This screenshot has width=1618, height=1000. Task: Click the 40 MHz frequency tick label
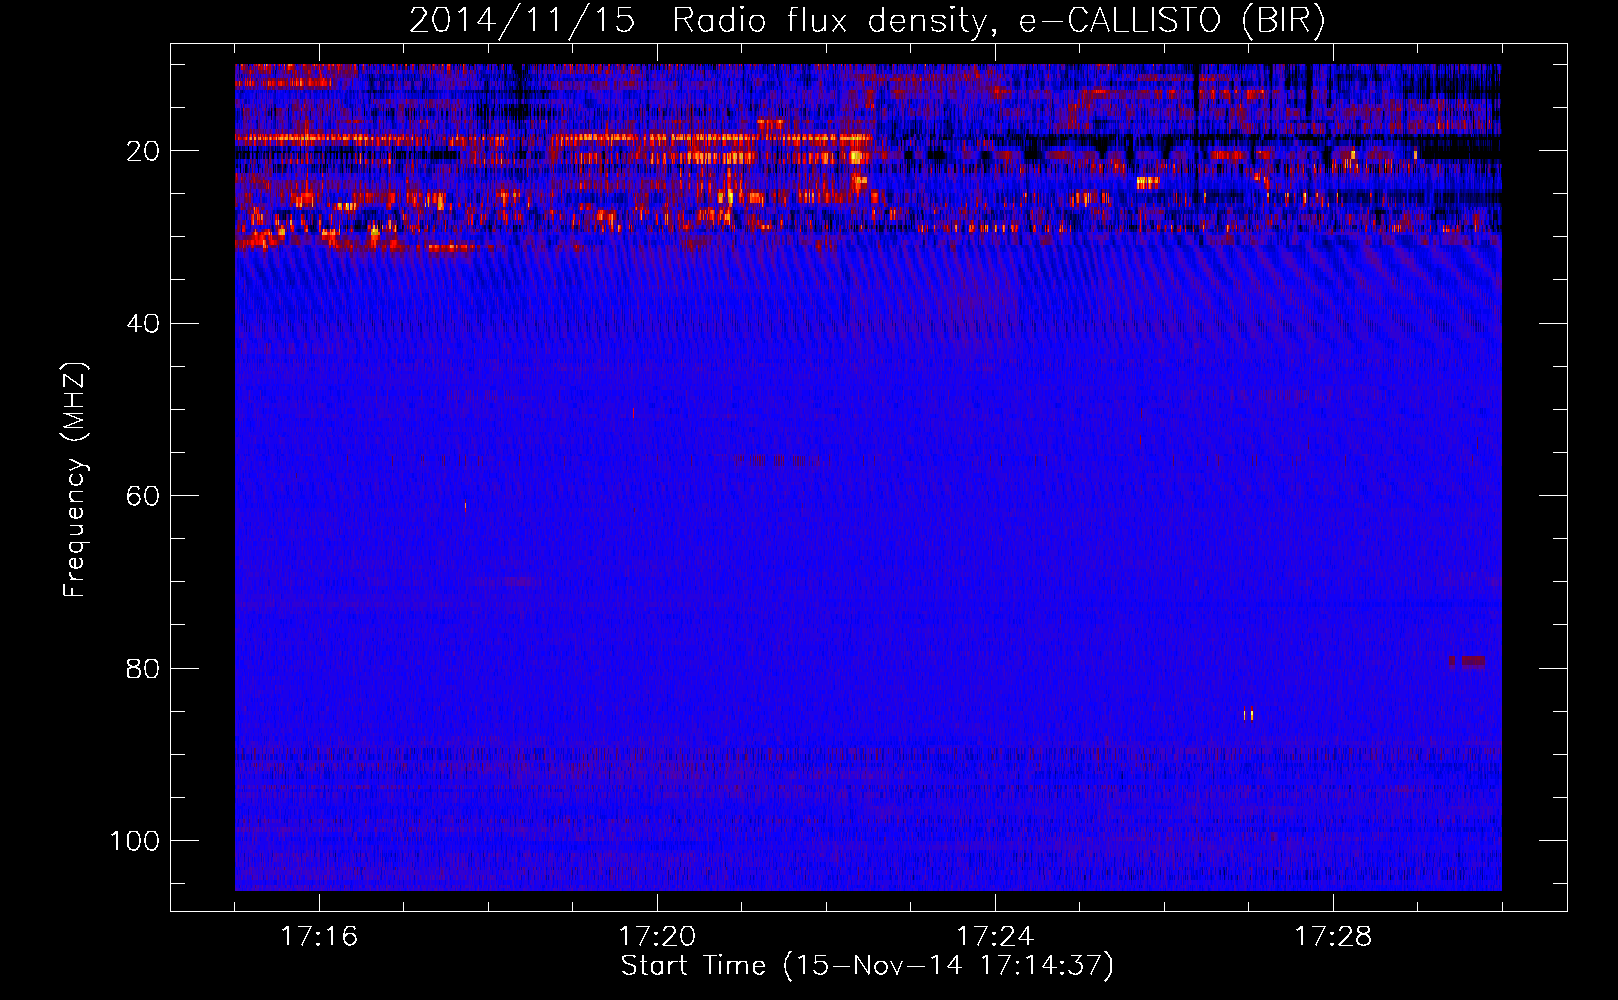[x=144, y=323]
